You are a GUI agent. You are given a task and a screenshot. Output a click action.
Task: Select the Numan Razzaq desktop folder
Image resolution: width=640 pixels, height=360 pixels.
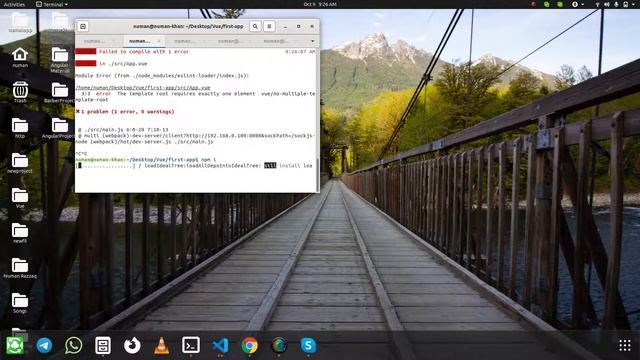point(20,268)
